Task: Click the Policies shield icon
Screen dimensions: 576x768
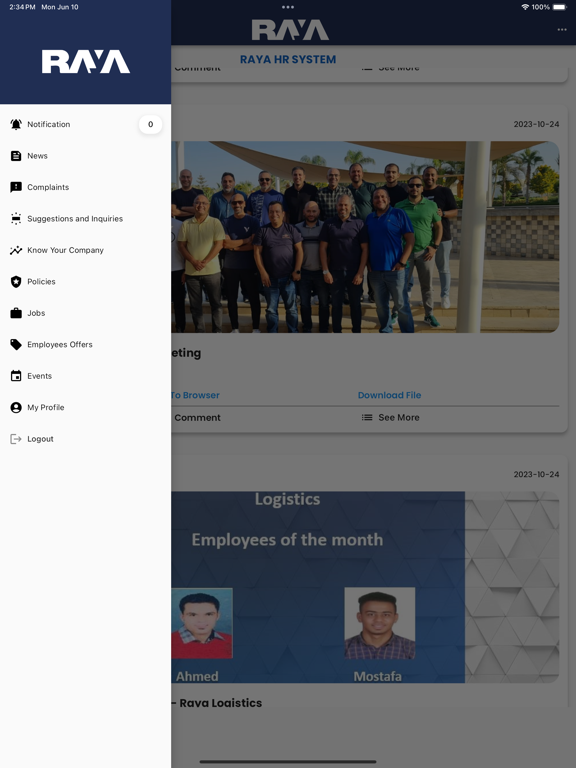Action: coord(16,282)
